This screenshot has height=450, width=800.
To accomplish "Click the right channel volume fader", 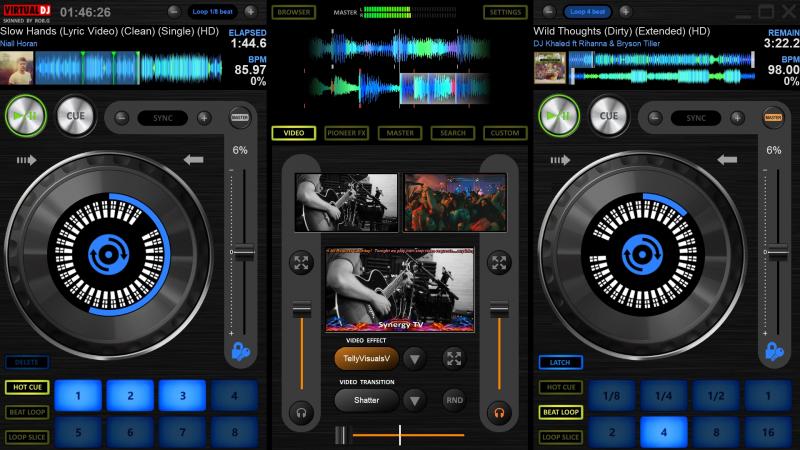I will click(x=499, y=310).
